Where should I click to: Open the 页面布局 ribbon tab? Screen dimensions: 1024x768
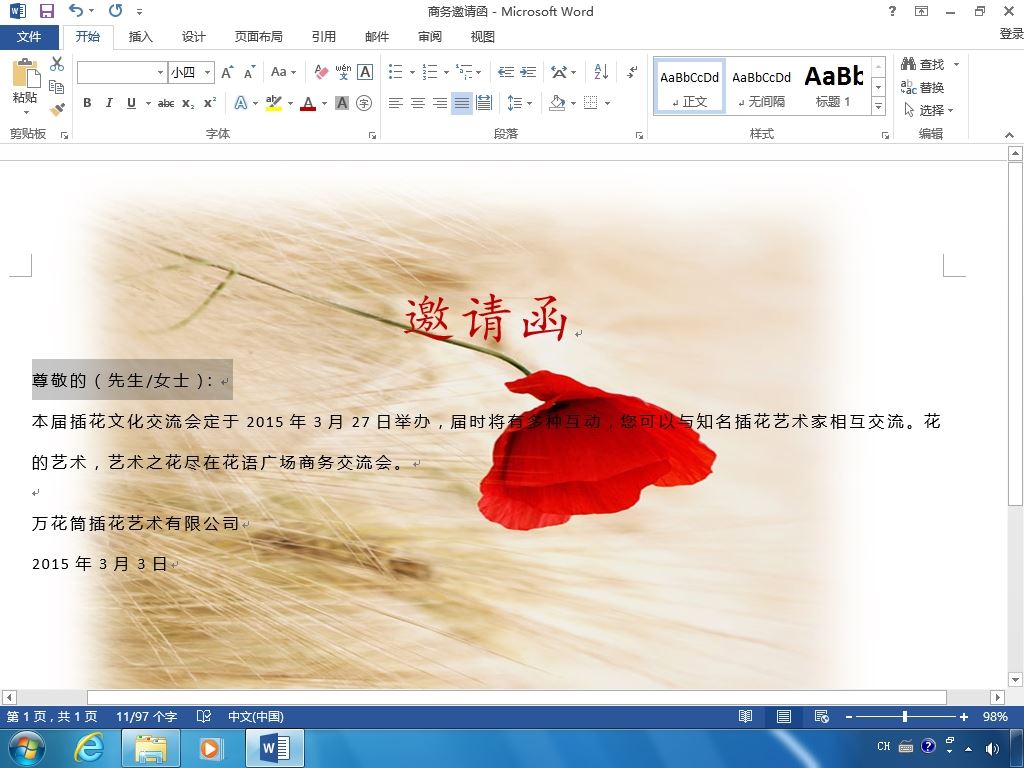(259, 37)
